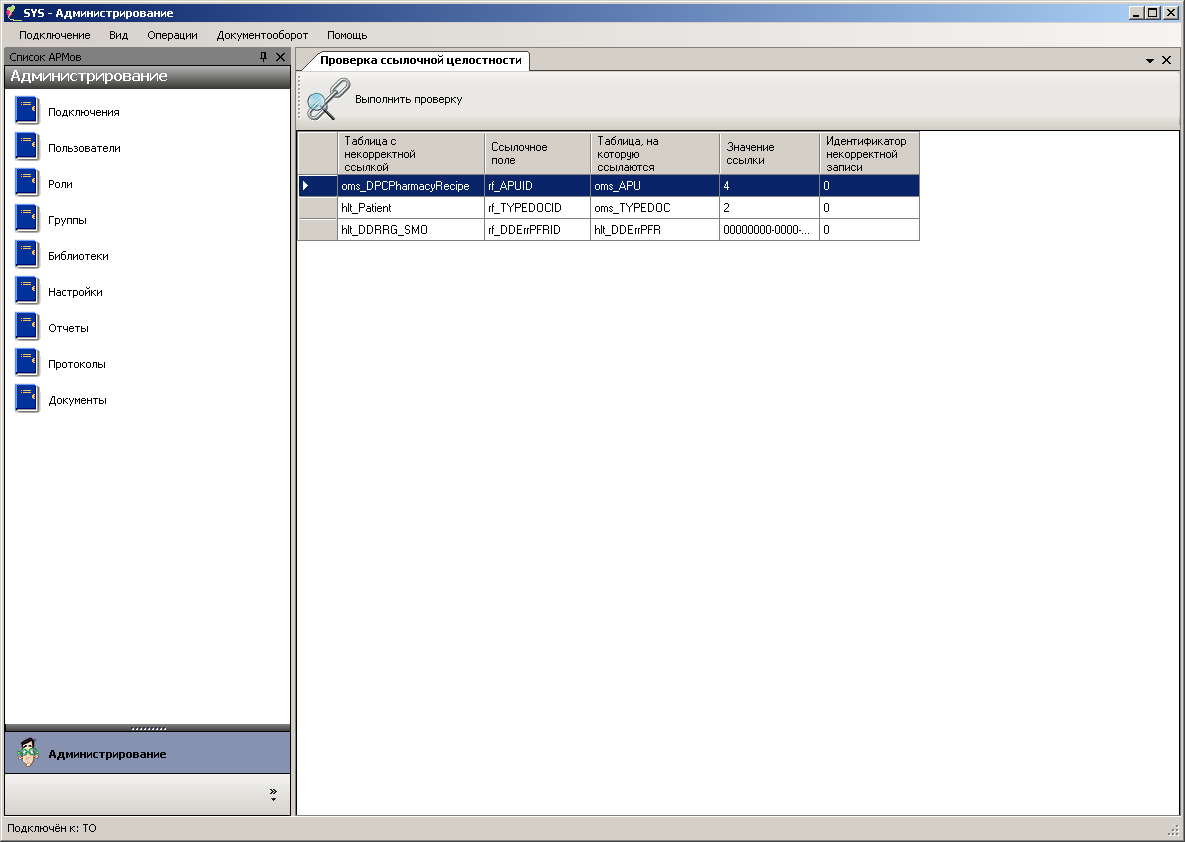Sort by Ссылочное поле column header
This screenshot has width=1185, height=842.
pyautogui.click(x=537, y=153)
